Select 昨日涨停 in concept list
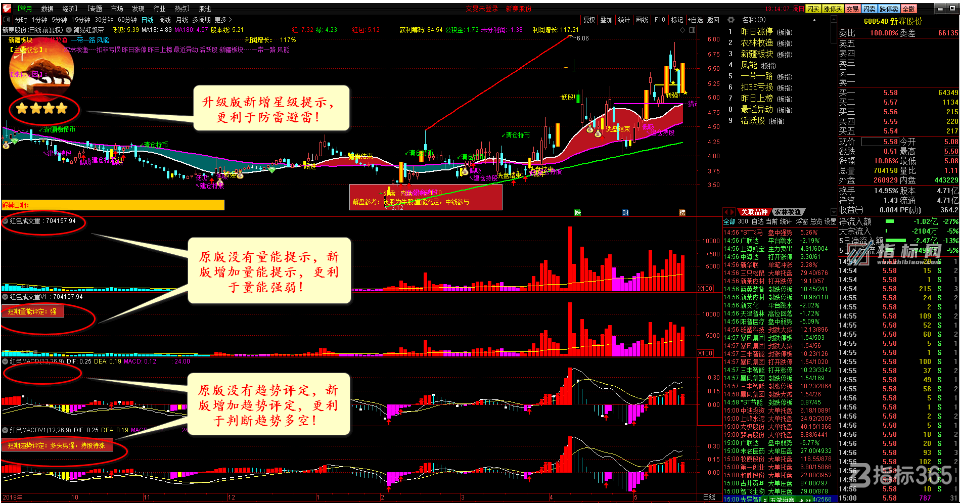The image size is (961, 503). click(x=757, y=32)
